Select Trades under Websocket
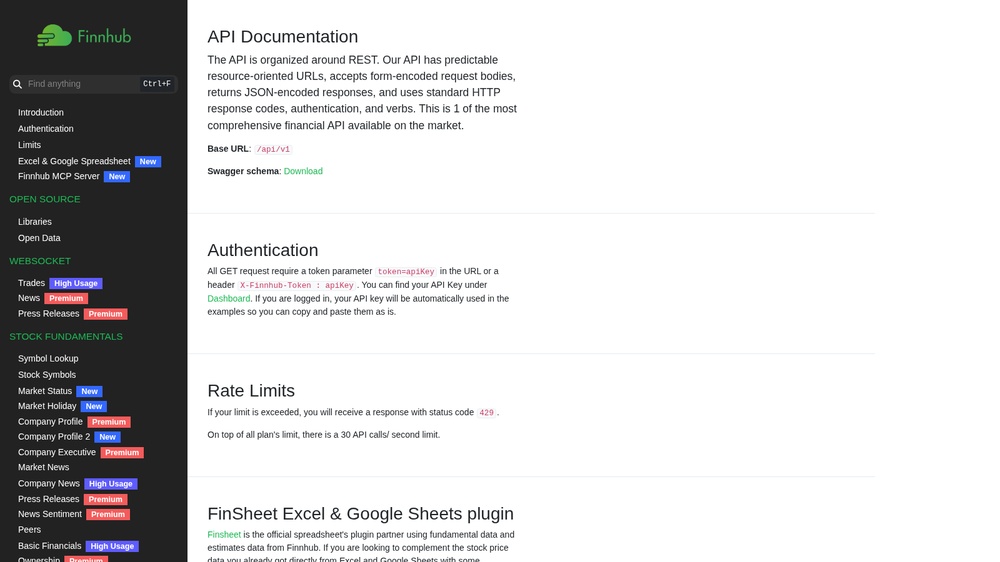 click(x=31, y=283)
